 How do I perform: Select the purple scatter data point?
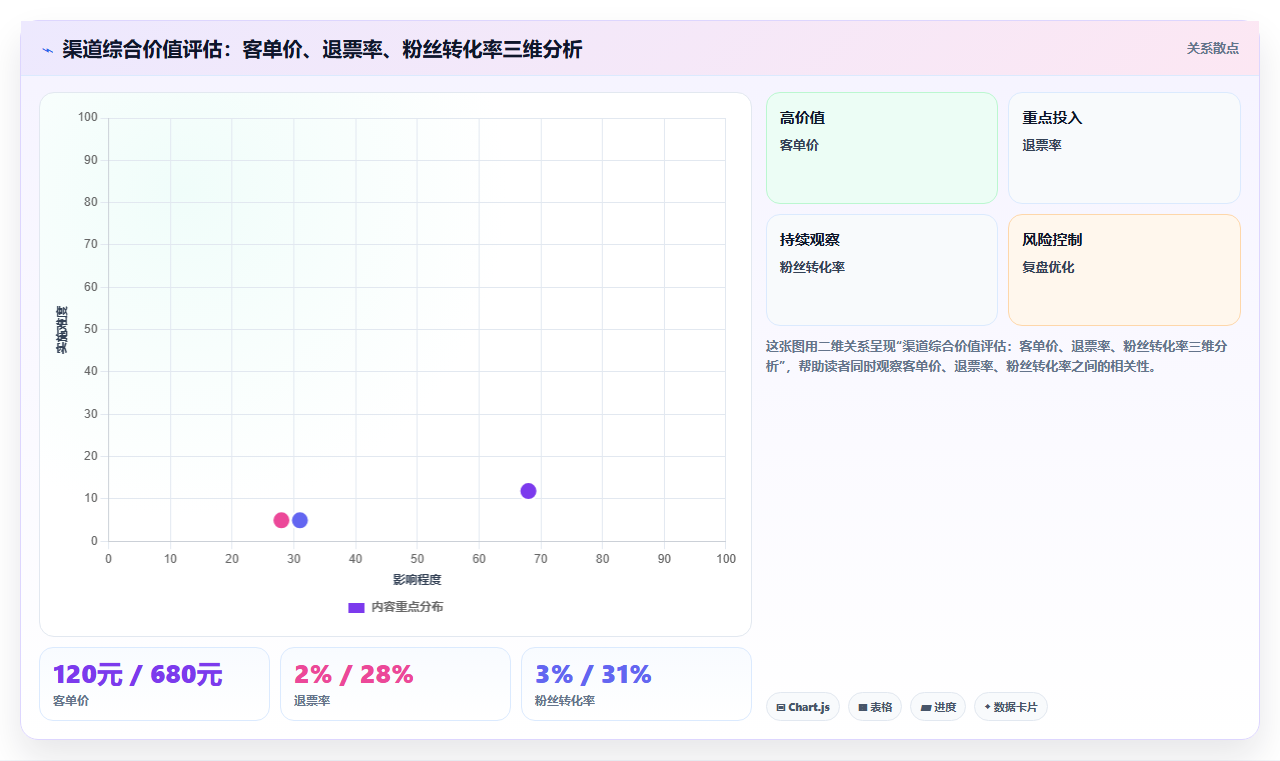(528, 491)
